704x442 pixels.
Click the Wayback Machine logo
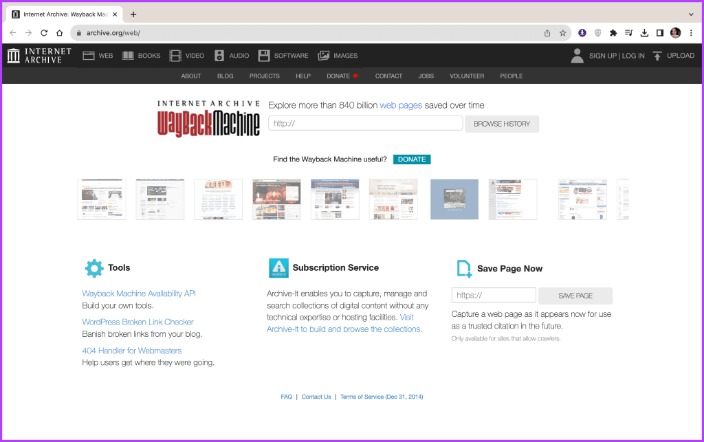coord(208,118)
